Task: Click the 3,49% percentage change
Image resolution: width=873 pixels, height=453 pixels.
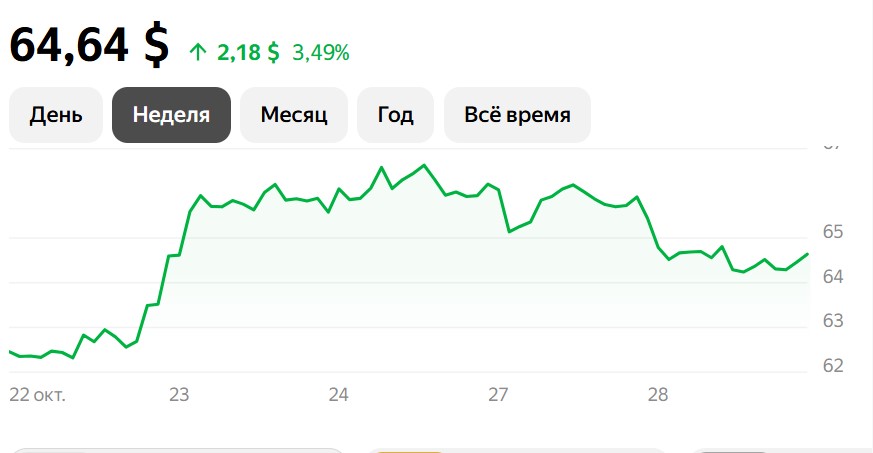Action: (320, 53)
